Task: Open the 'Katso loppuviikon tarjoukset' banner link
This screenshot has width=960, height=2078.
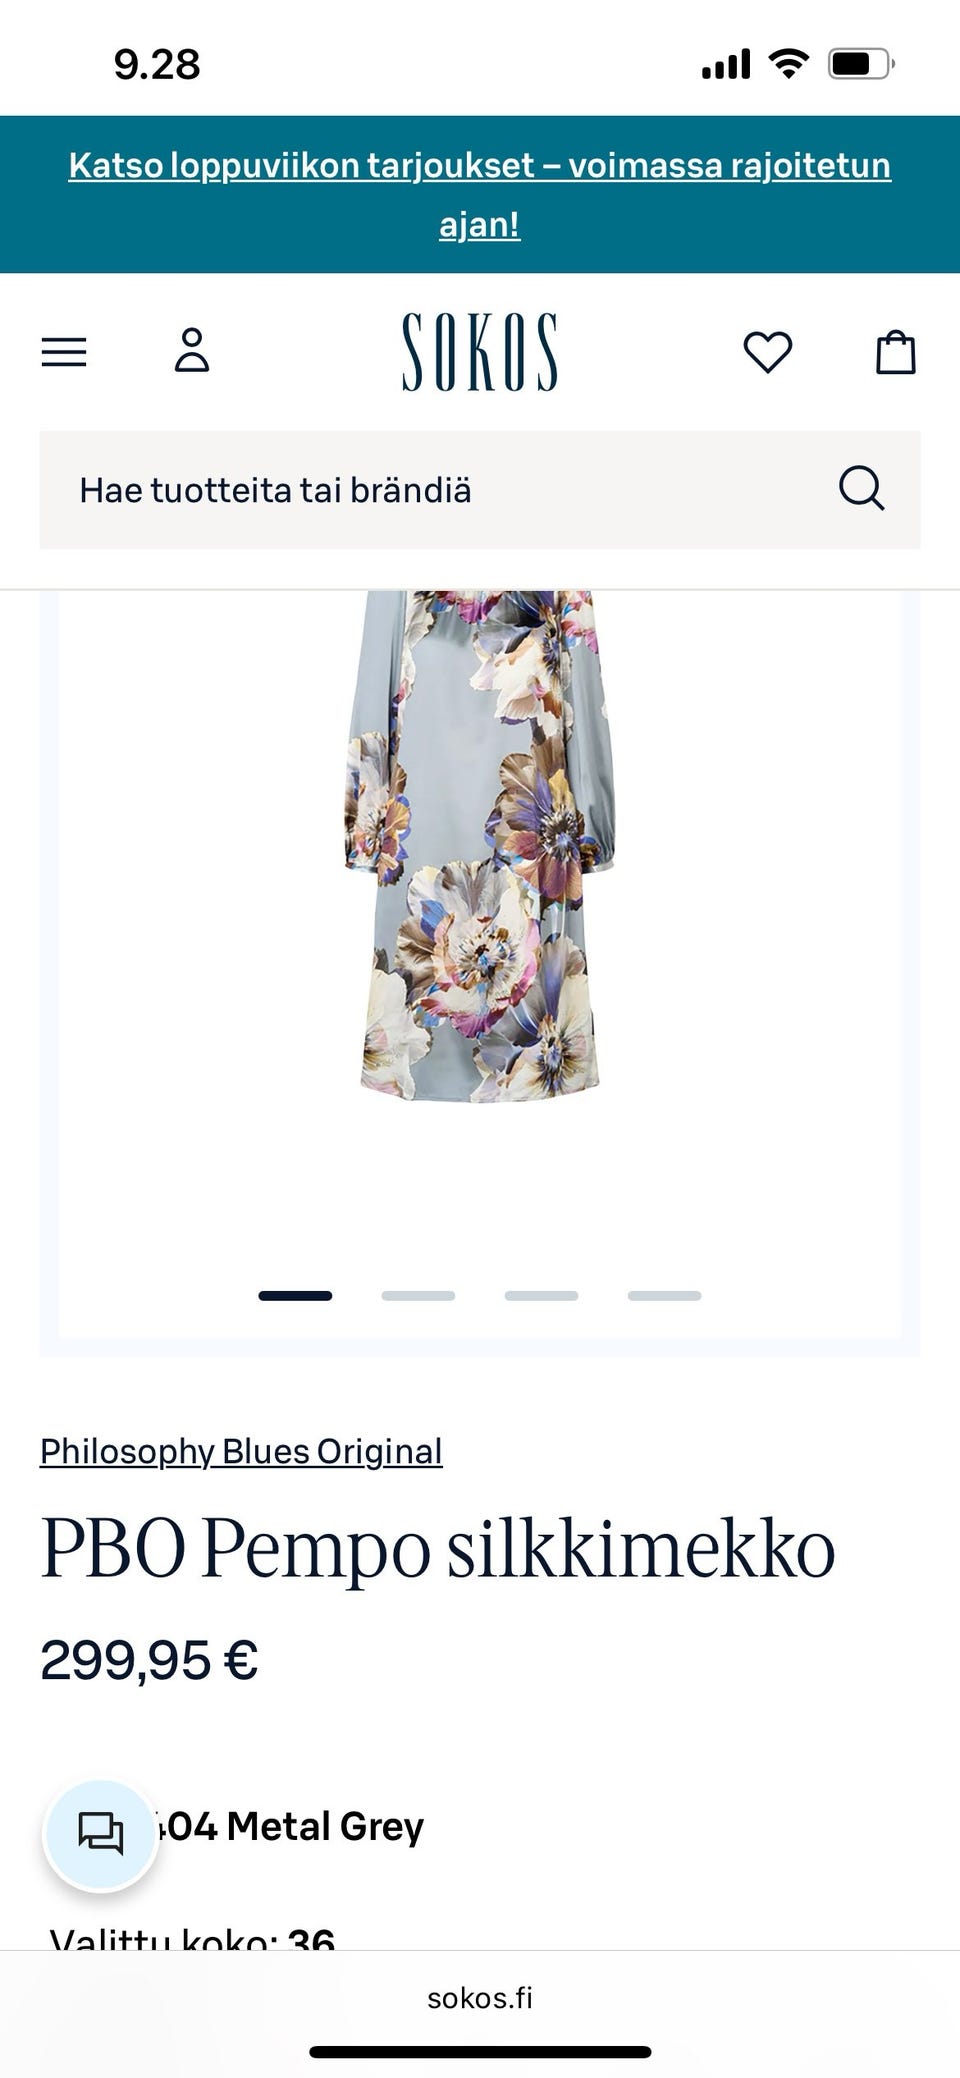Action: point(480,194)
